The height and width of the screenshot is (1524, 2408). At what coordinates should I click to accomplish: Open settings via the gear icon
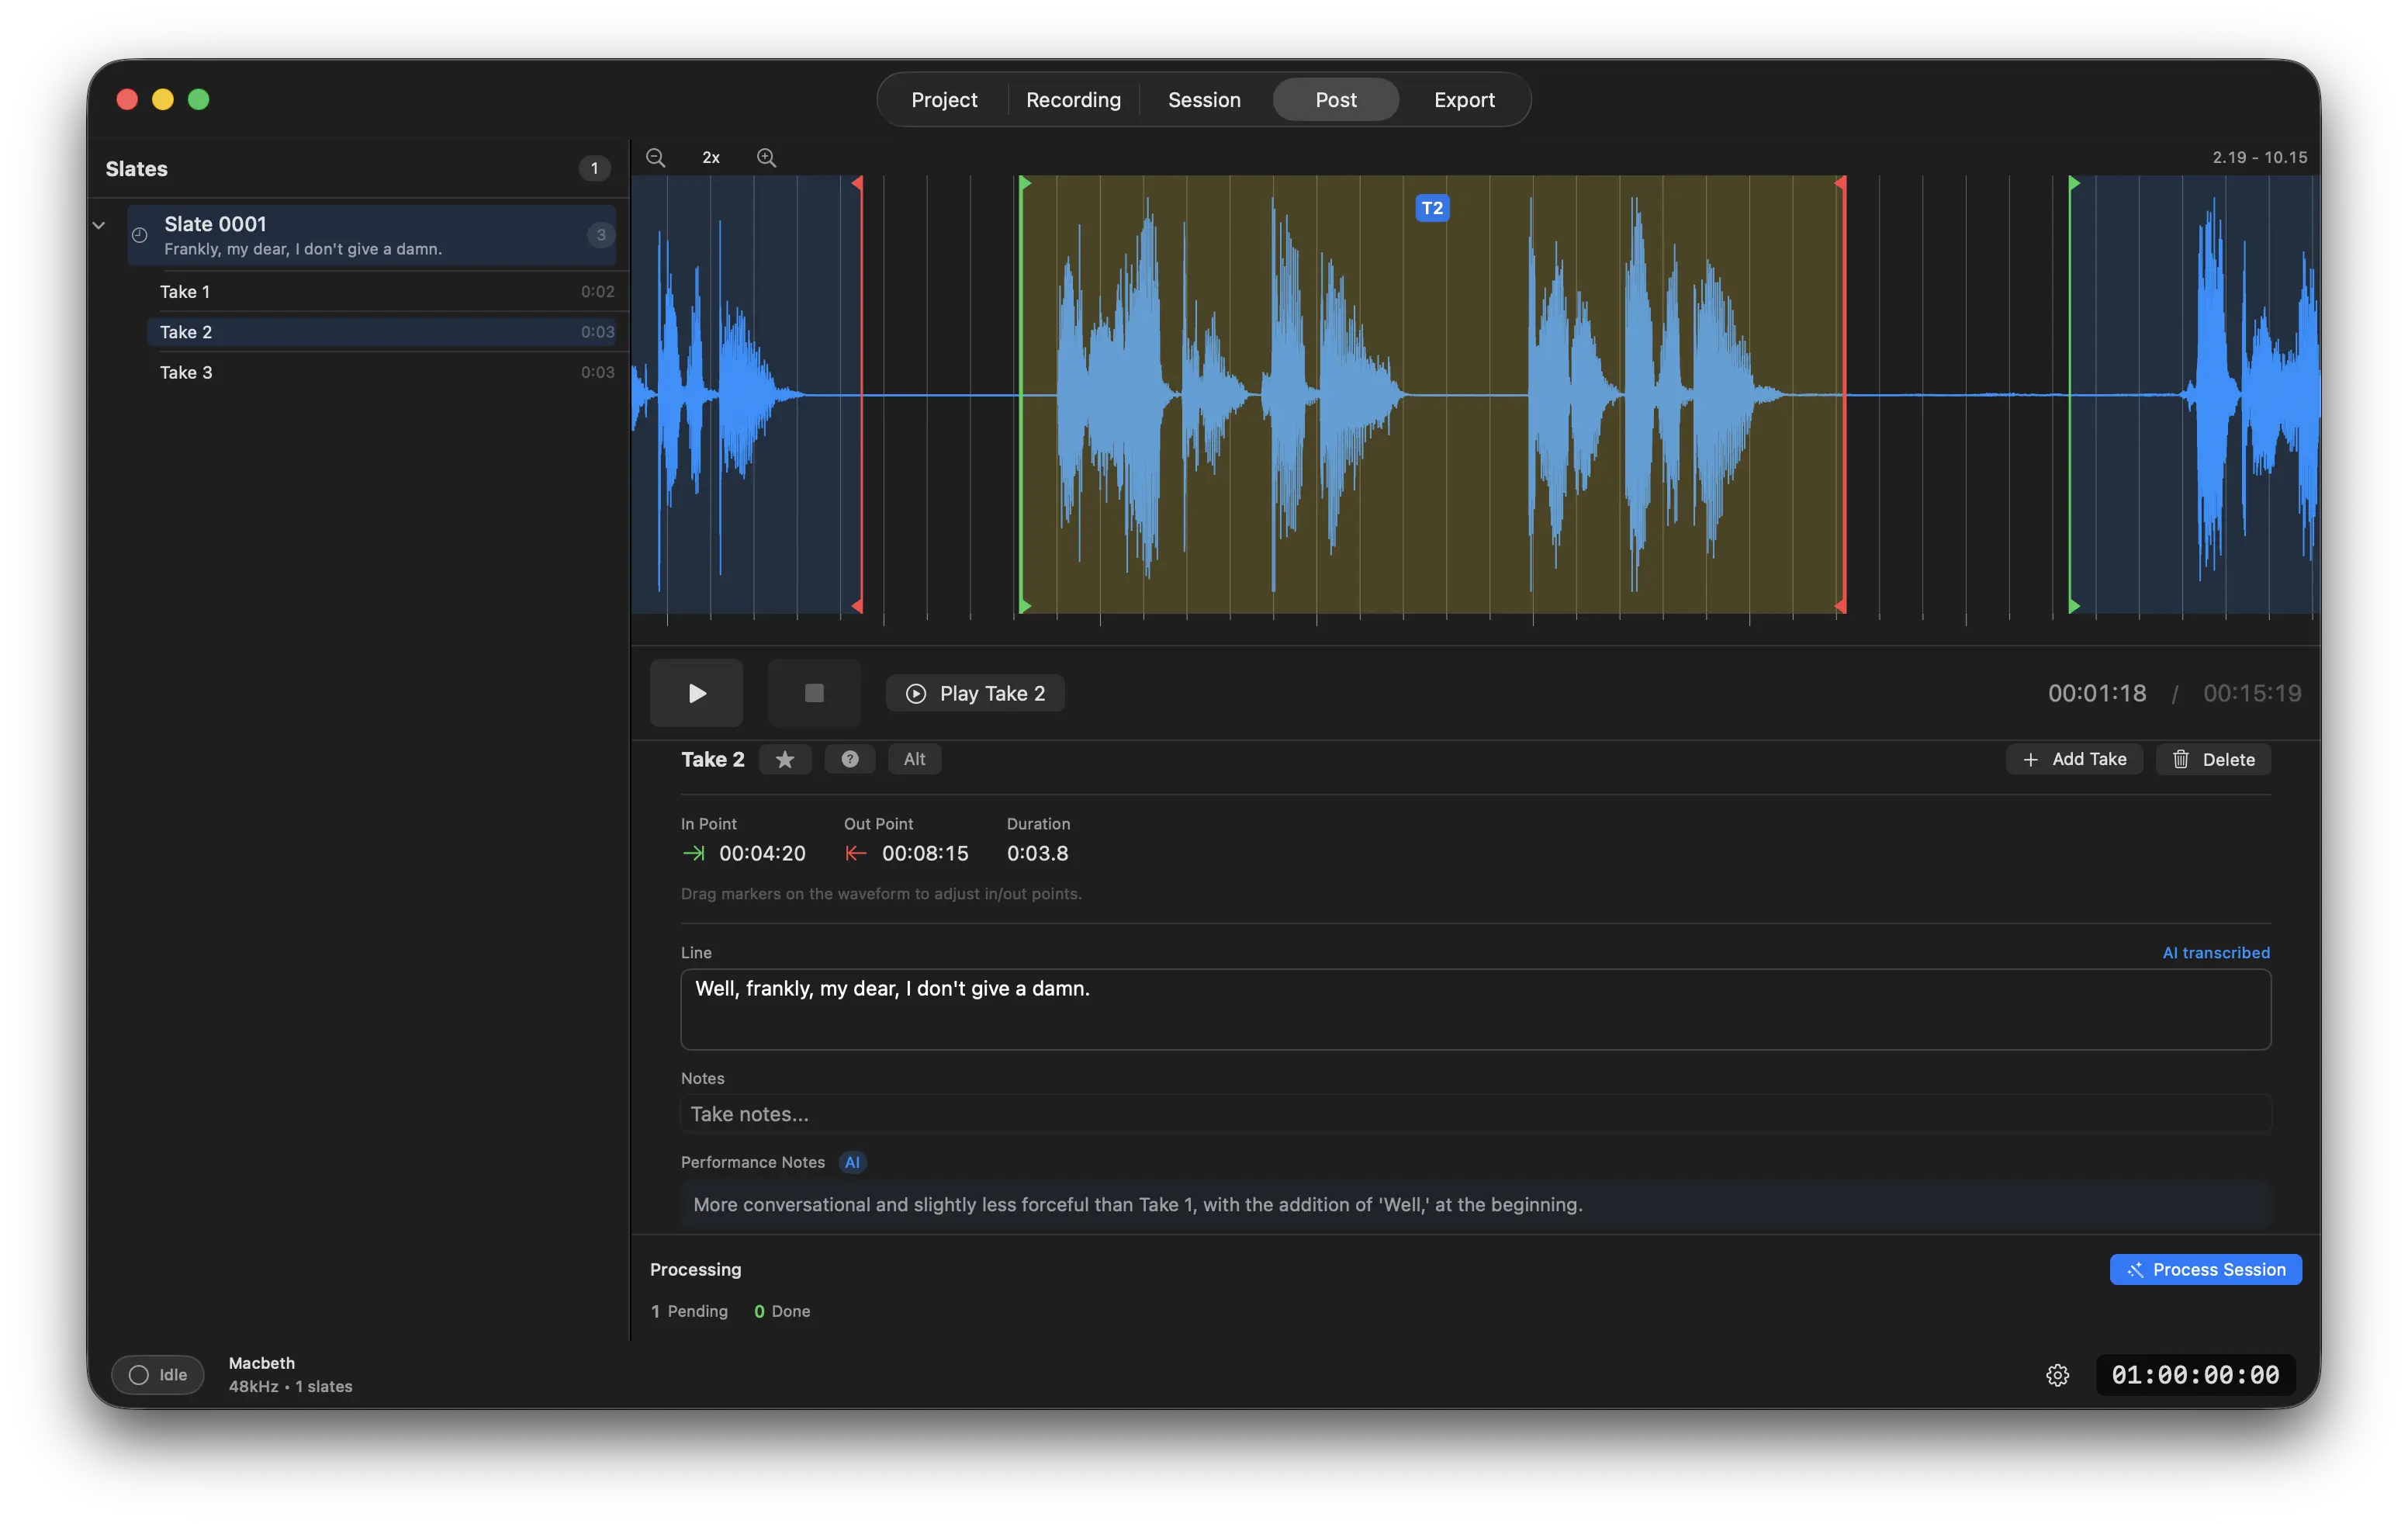tap(2057, 1375)
